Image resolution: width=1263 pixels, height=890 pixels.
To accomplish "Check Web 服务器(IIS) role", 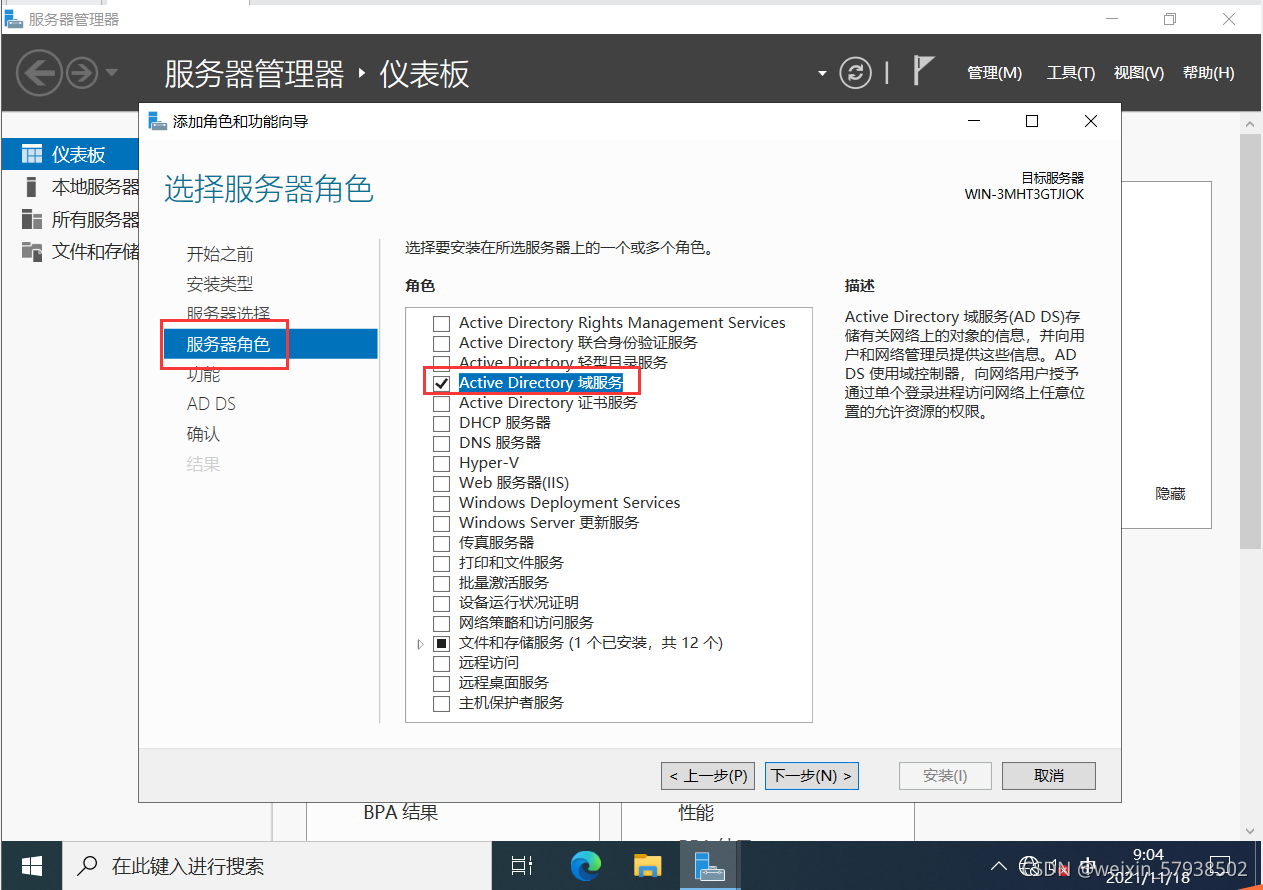I will (441, 483).
